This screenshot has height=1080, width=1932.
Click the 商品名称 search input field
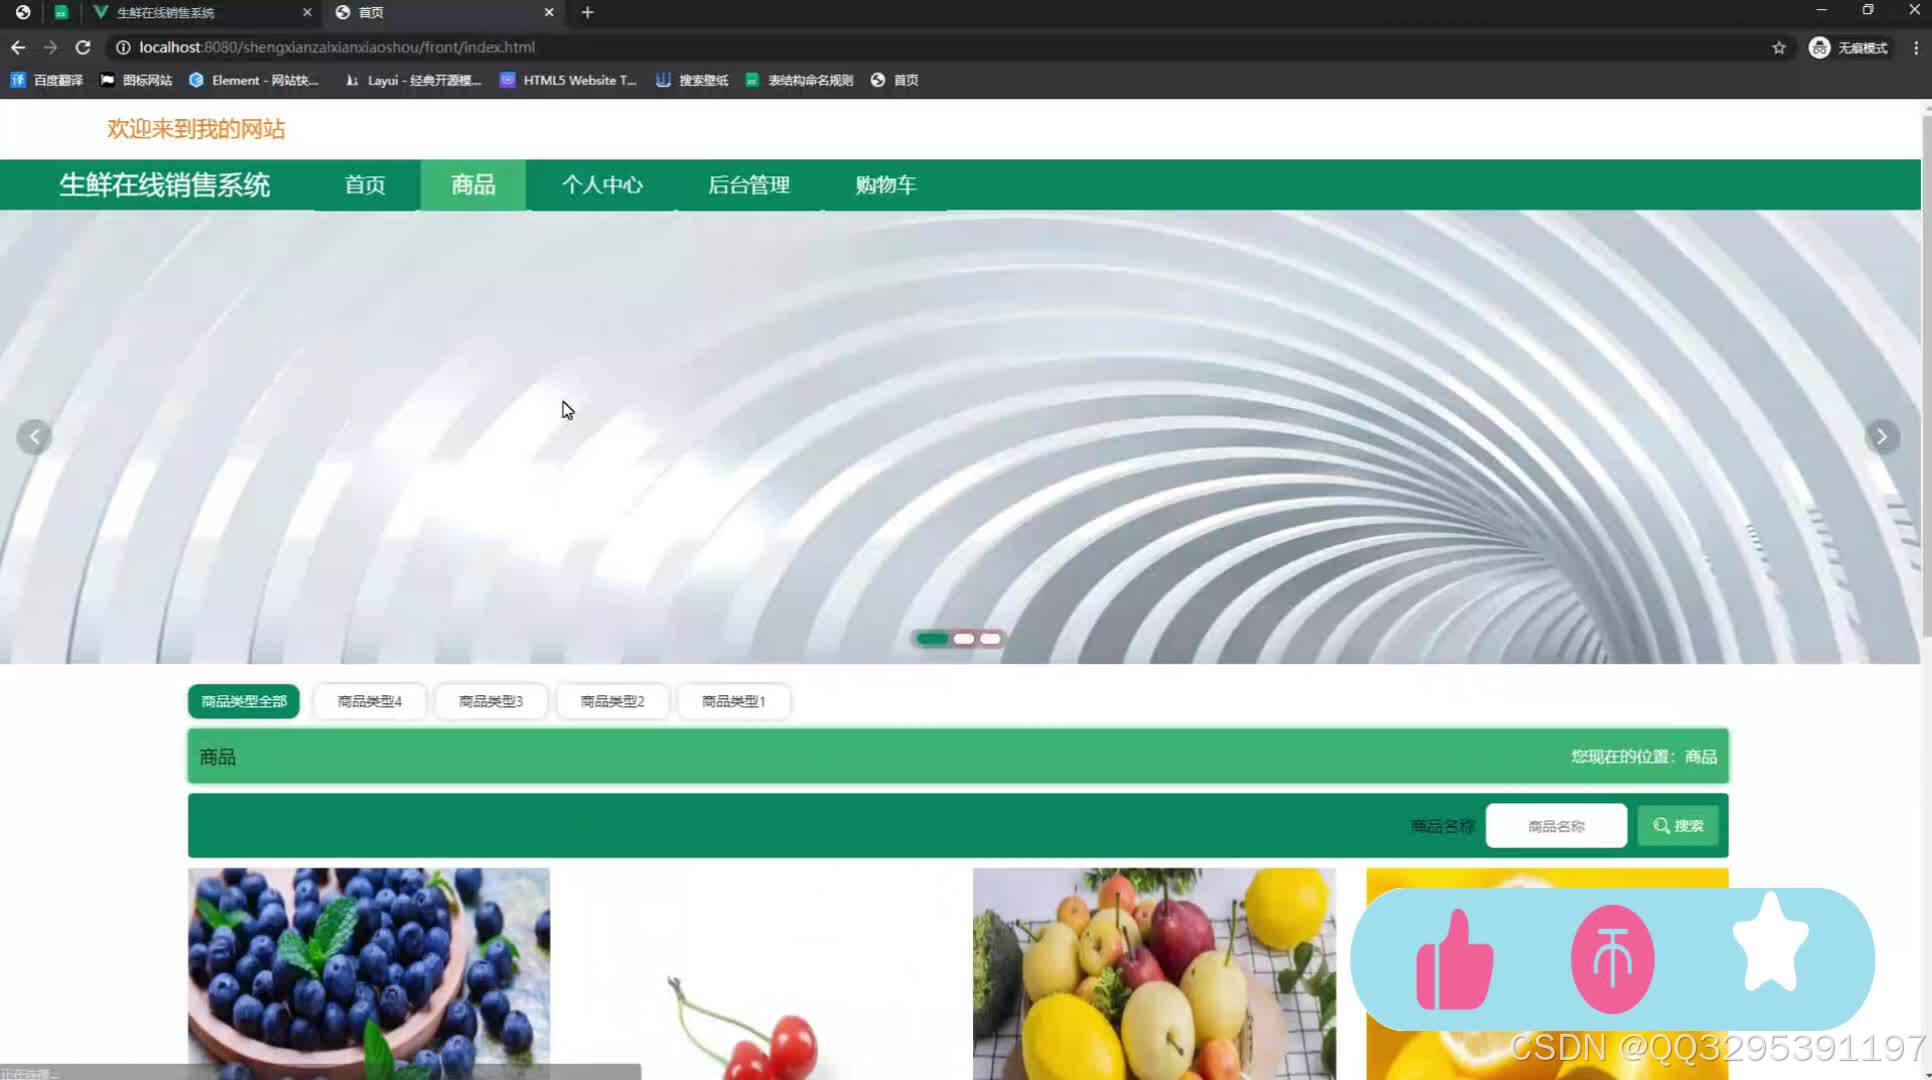(x=1556, y=825)
